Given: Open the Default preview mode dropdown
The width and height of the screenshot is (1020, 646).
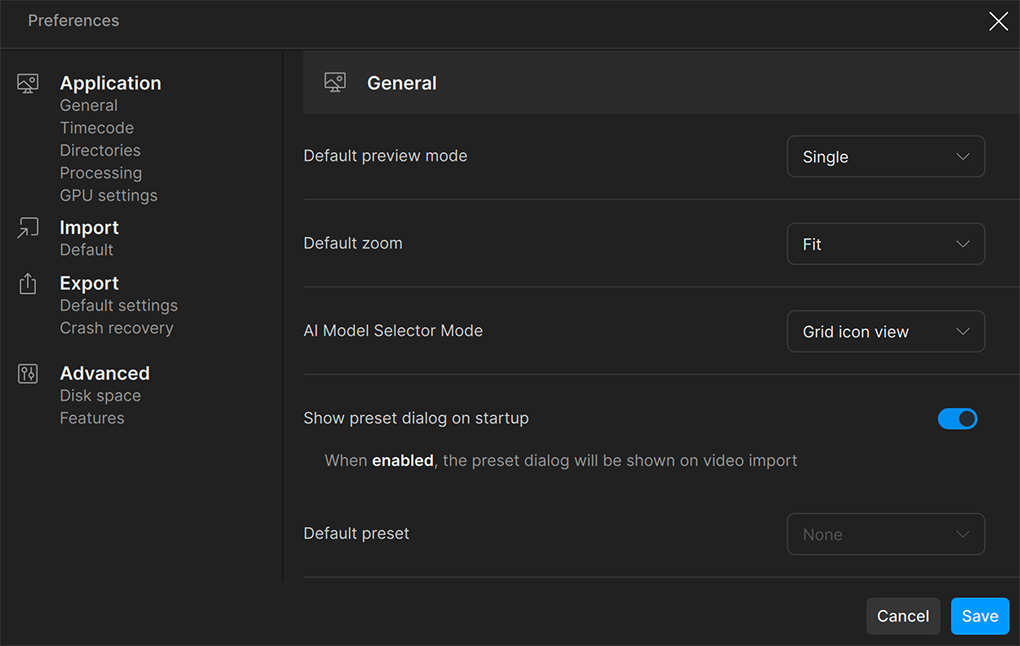Looking at the screenshot, I should (x=885, y=157).
